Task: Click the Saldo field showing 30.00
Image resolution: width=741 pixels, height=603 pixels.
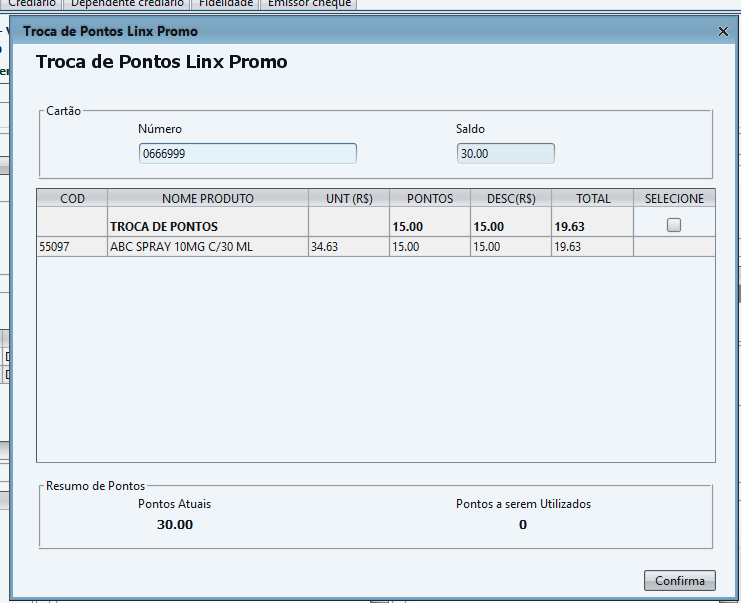Action: [x=506, y=154]
